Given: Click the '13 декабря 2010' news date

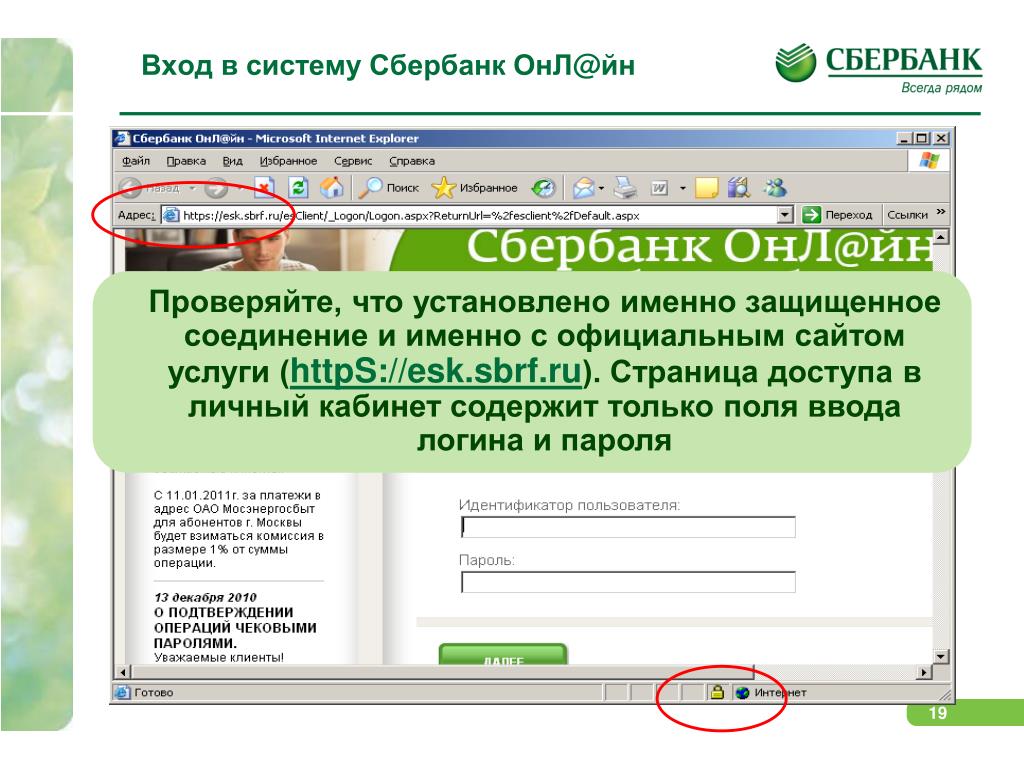Looking at the screenshot, I should pos(205,597).
